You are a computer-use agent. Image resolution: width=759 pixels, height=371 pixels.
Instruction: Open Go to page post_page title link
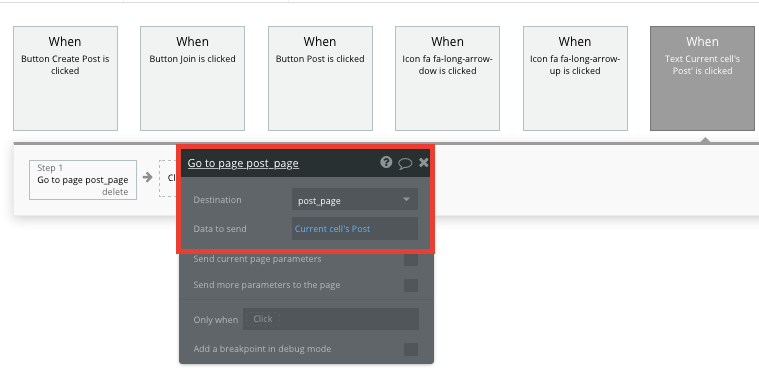coord(243,163)
